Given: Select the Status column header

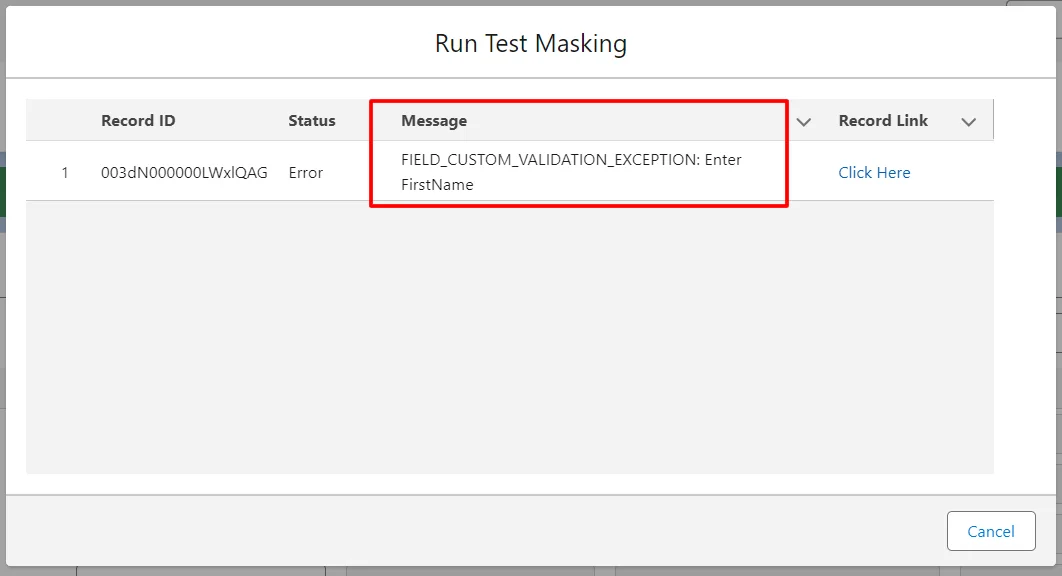Looking at the screenshot, I should tap(311, 120).
